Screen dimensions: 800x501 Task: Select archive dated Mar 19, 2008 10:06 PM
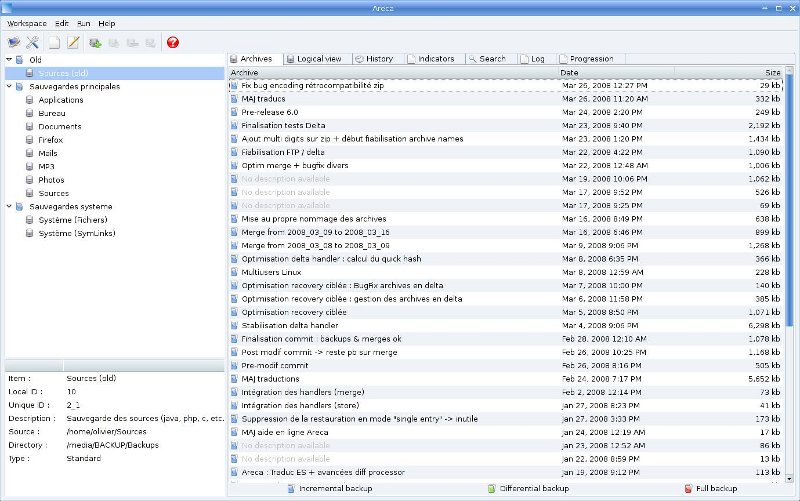(x=506, y=179)
